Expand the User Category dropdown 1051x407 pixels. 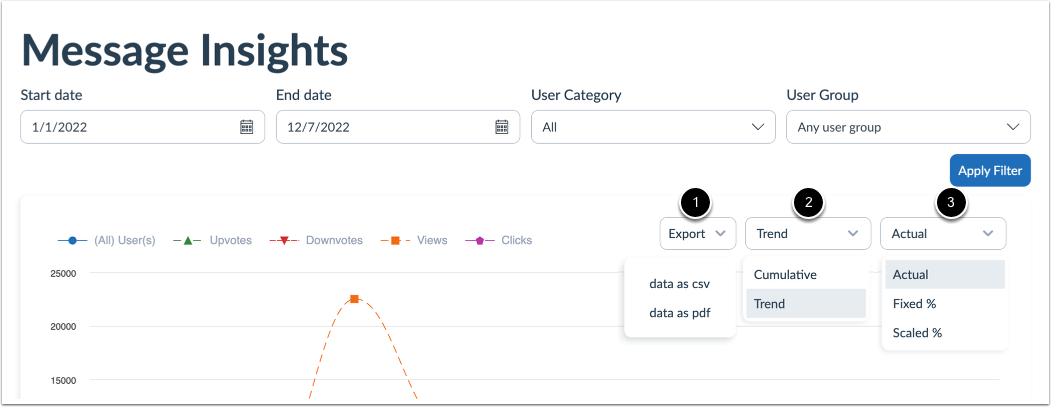(653, 127)
